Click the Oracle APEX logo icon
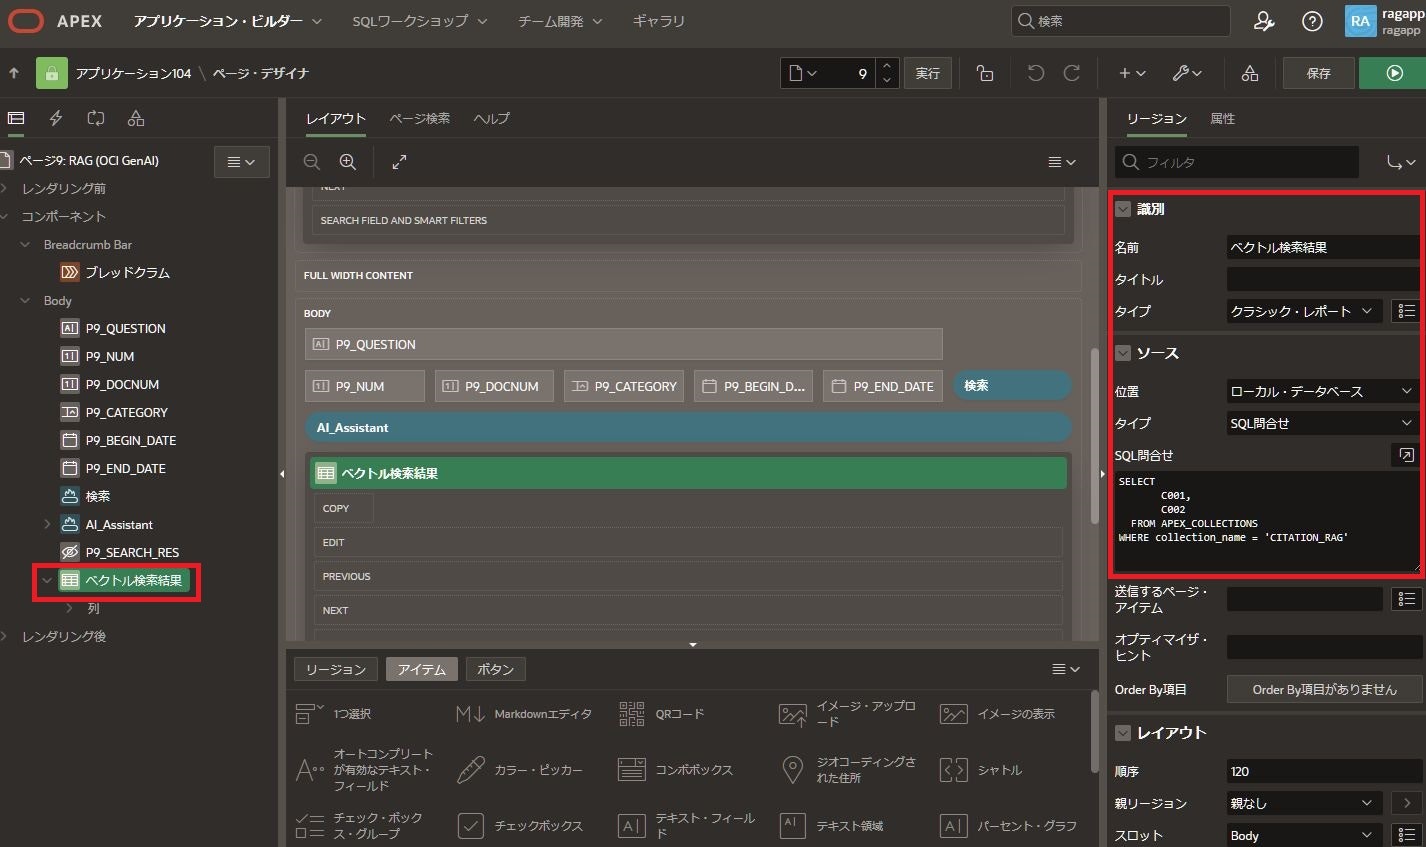This screenshot has width=1426, height=847. pyautogui.click(x=26, y=21)
